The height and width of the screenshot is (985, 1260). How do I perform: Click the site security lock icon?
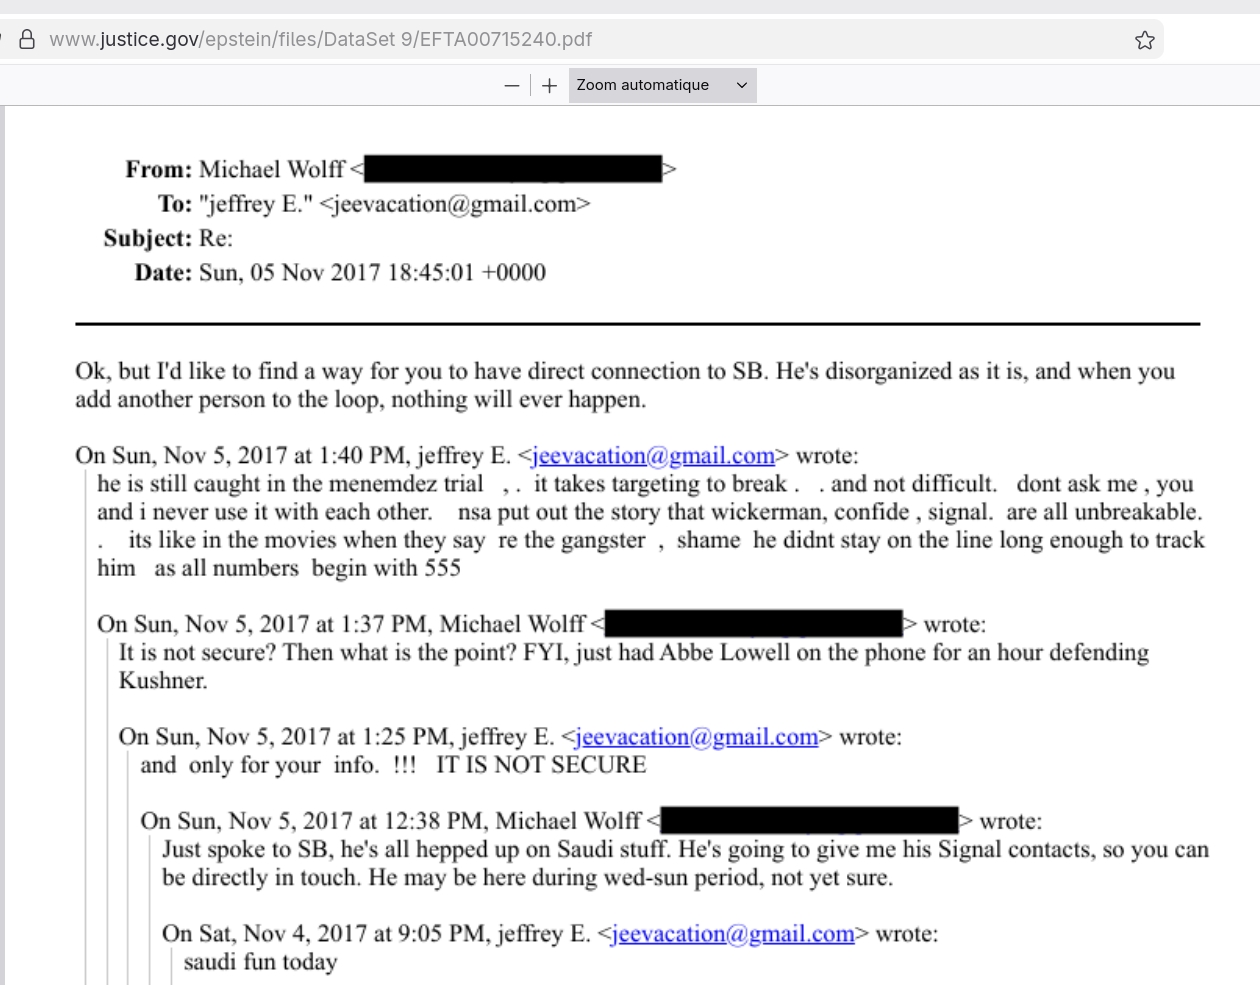(x=27, y=40)
